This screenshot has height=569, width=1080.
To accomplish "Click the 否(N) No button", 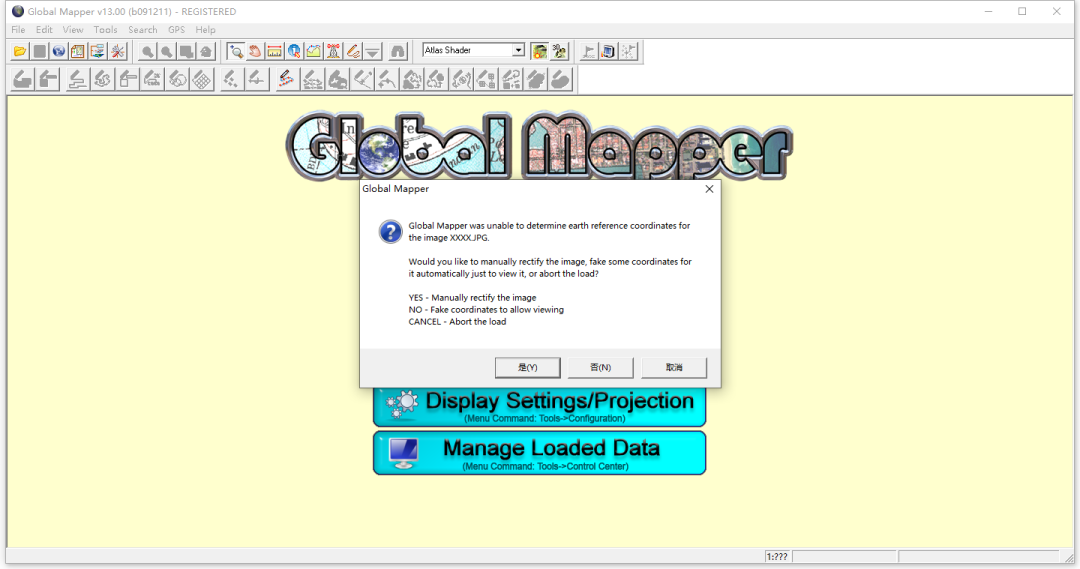I will [601, 367].
